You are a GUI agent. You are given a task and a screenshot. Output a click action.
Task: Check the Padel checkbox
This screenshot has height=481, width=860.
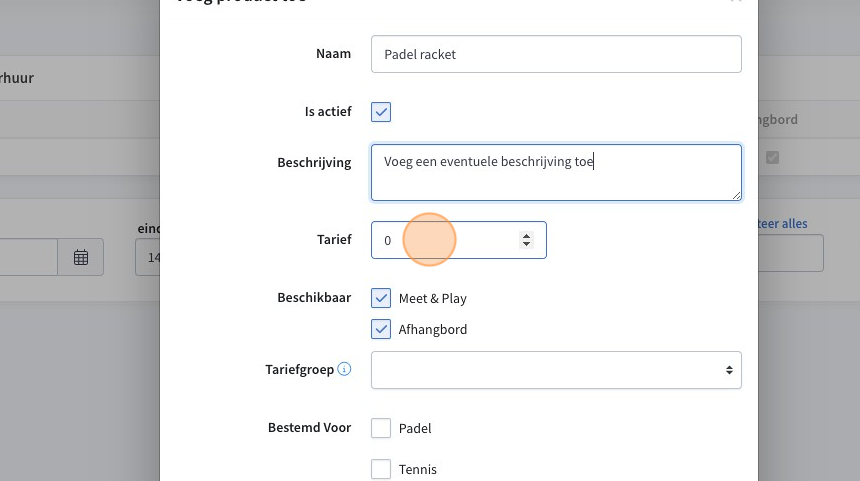pos(381,428)
